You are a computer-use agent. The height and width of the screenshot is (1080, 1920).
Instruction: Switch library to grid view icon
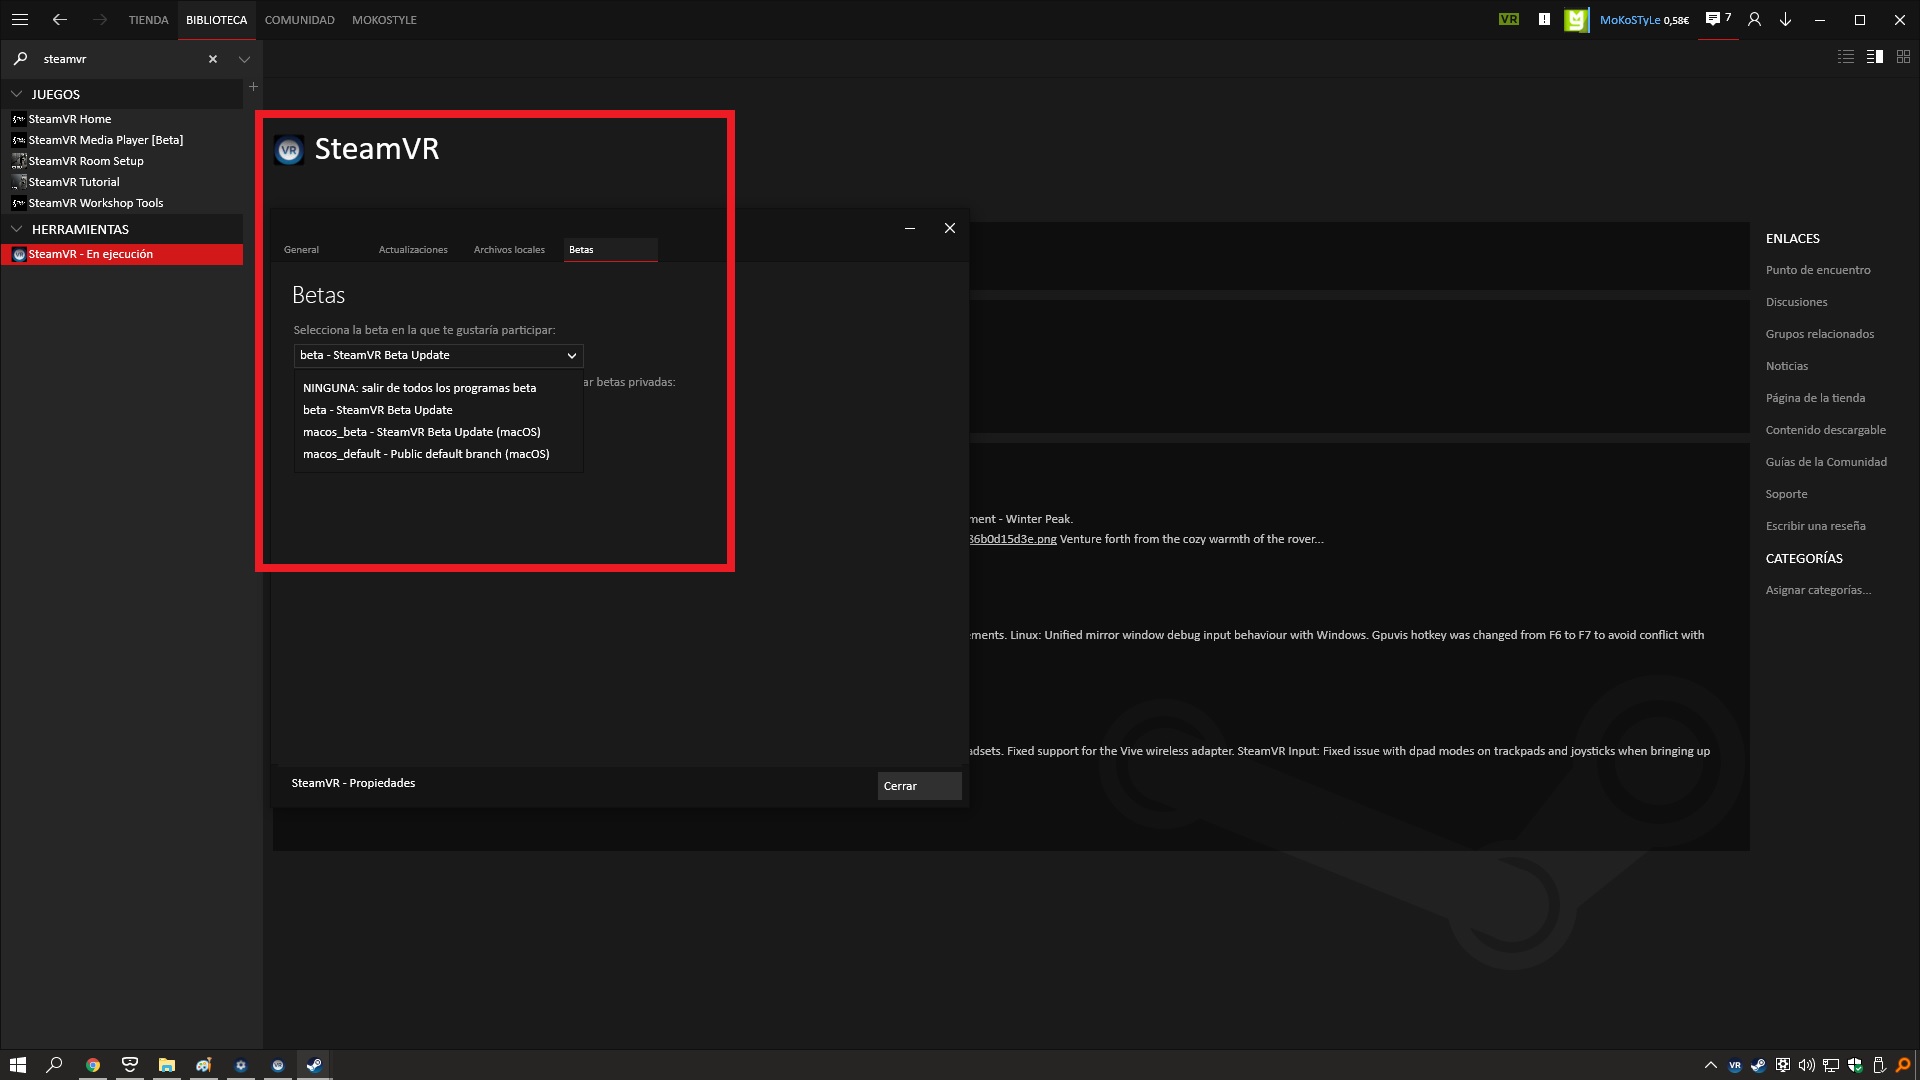[x=1903, y=57]
